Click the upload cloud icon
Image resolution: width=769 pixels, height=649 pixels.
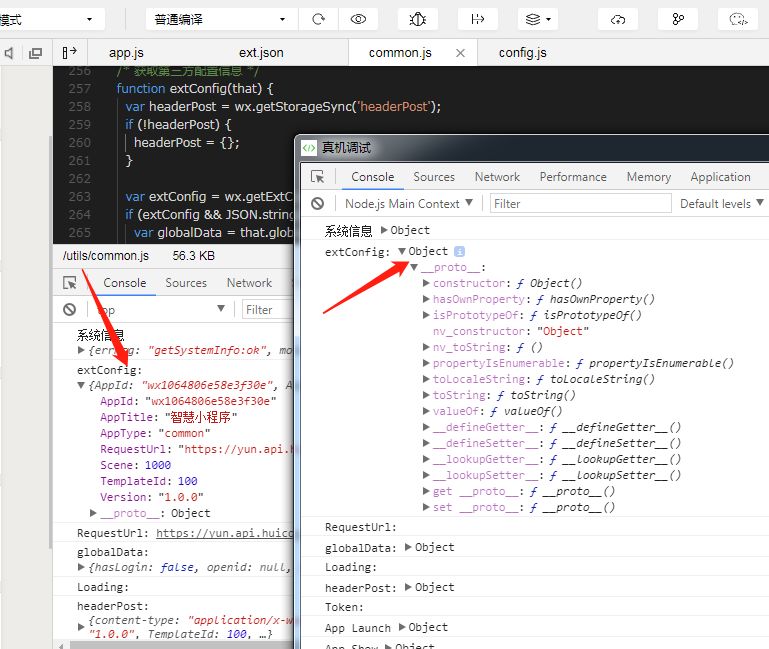click(618, 19)
